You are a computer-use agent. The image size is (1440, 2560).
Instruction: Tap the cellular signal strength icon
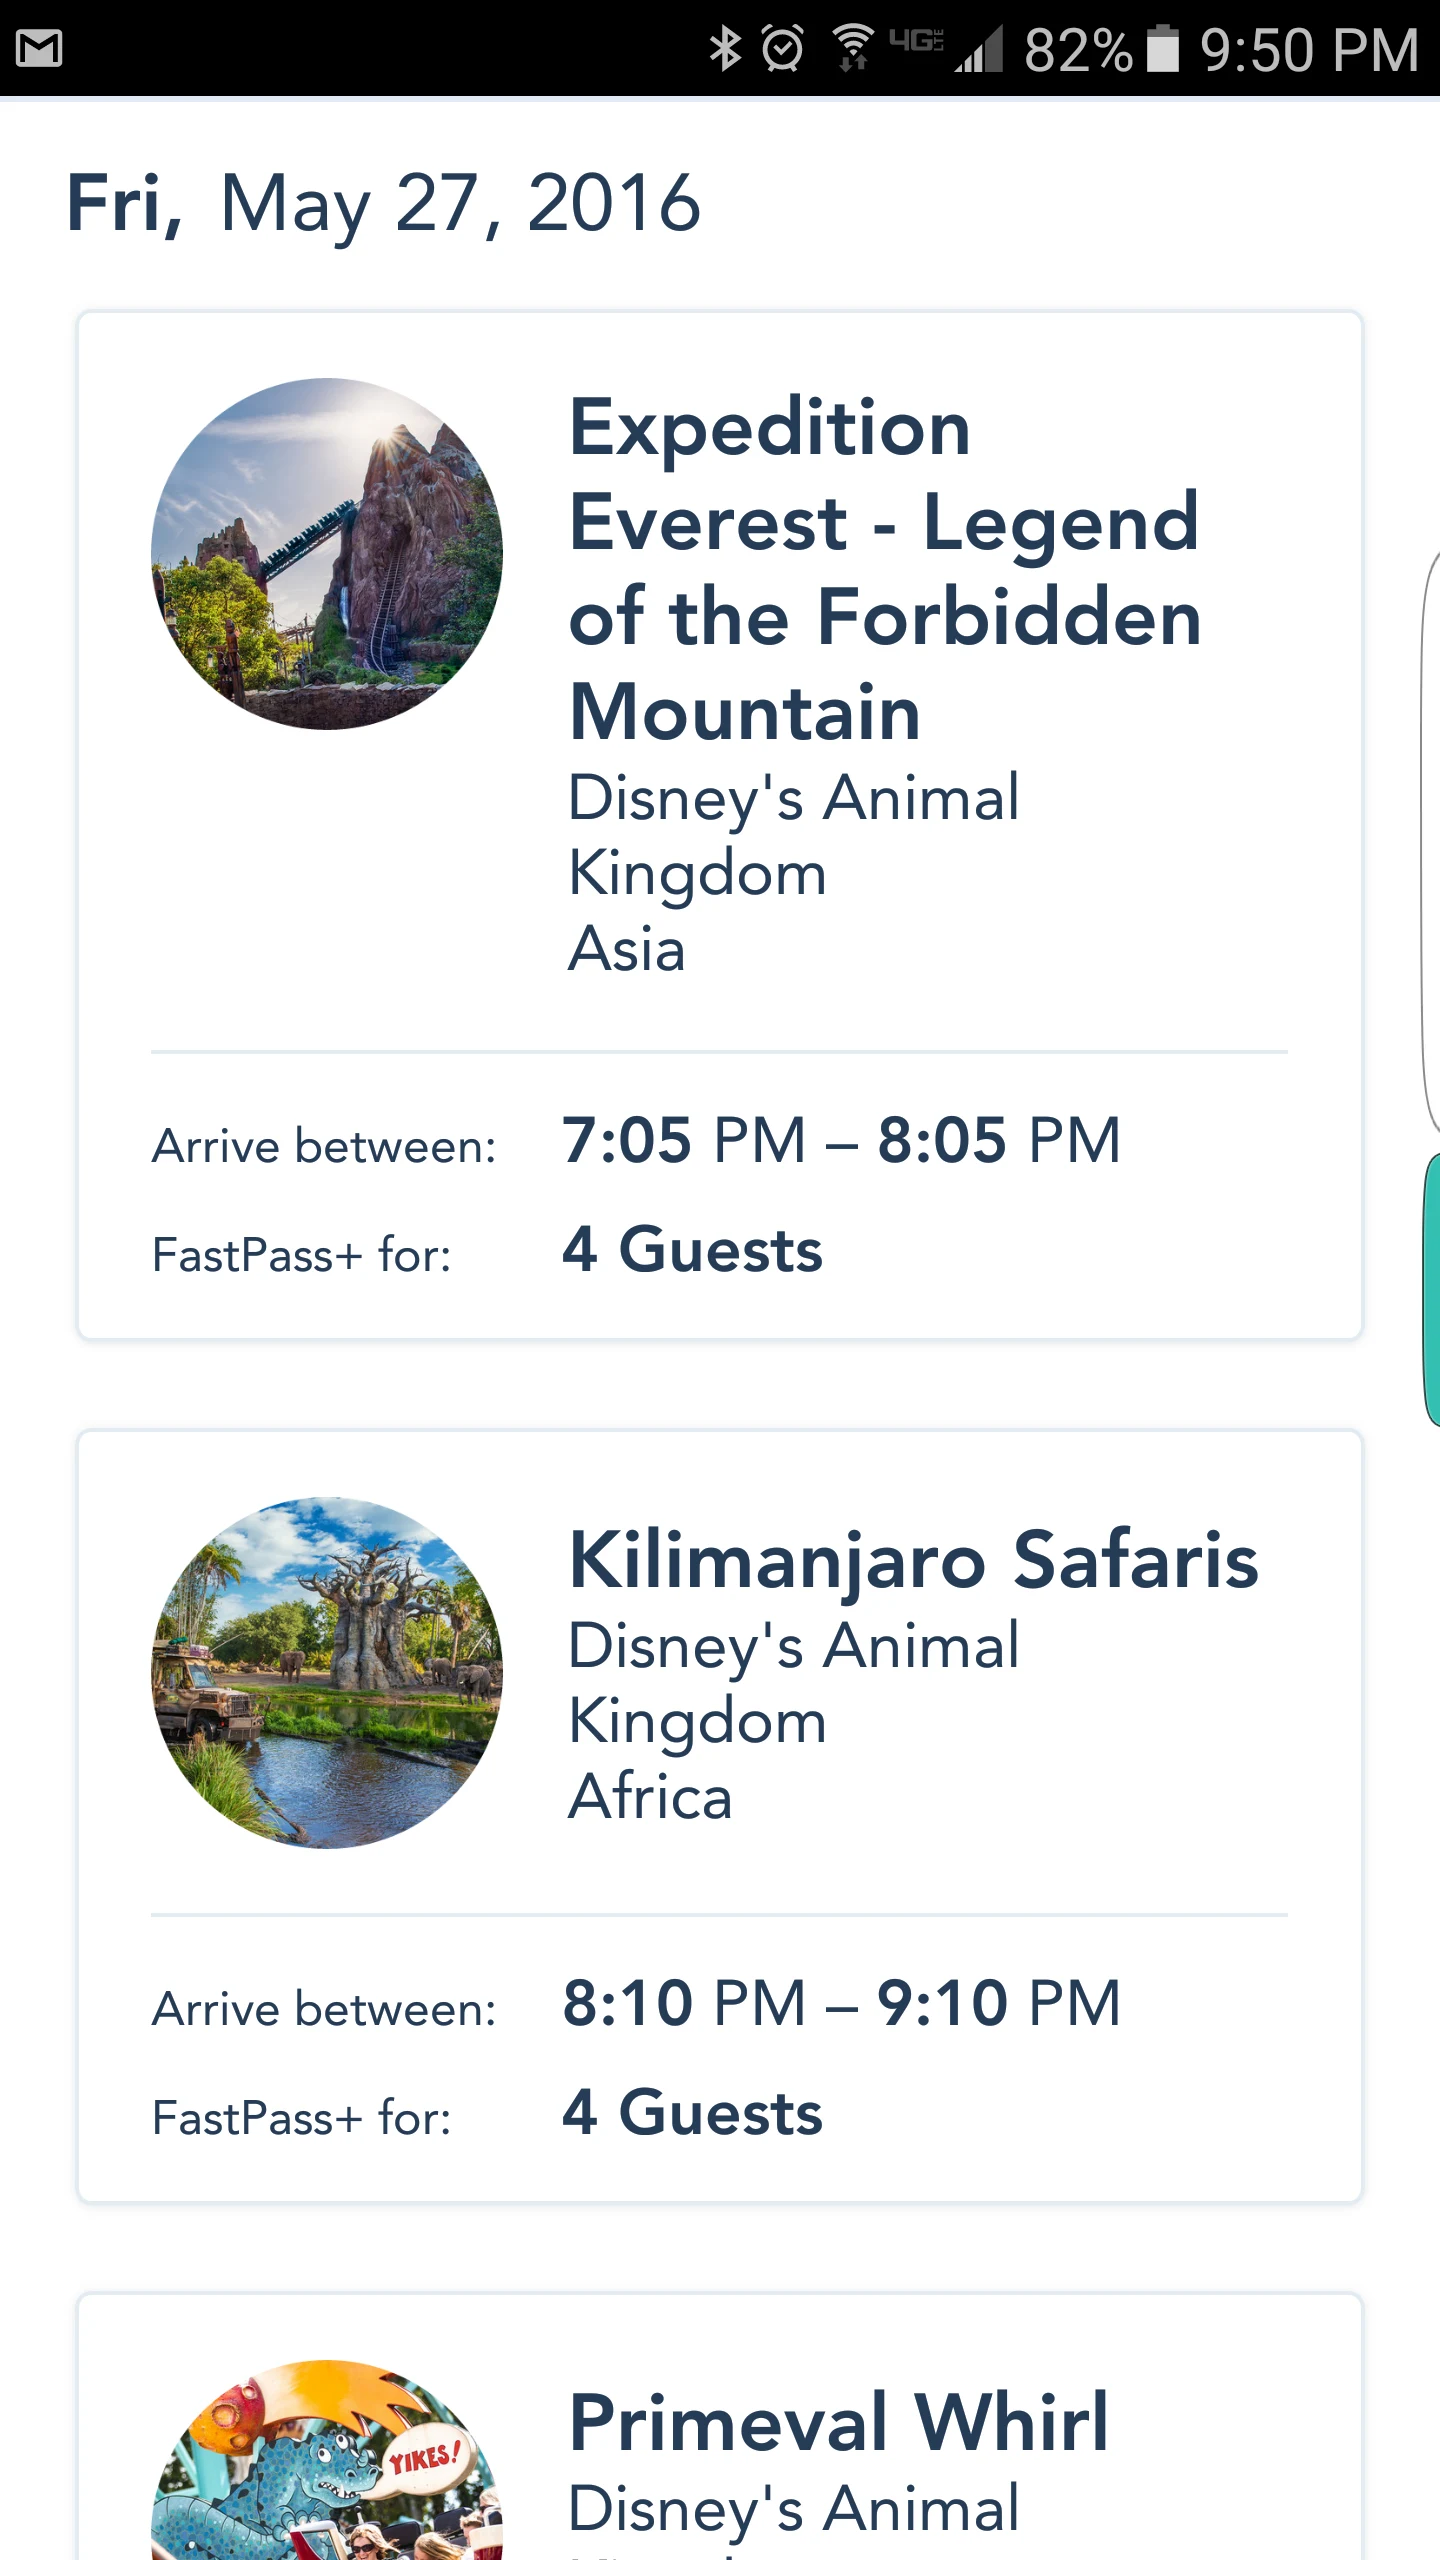(980, 48)
